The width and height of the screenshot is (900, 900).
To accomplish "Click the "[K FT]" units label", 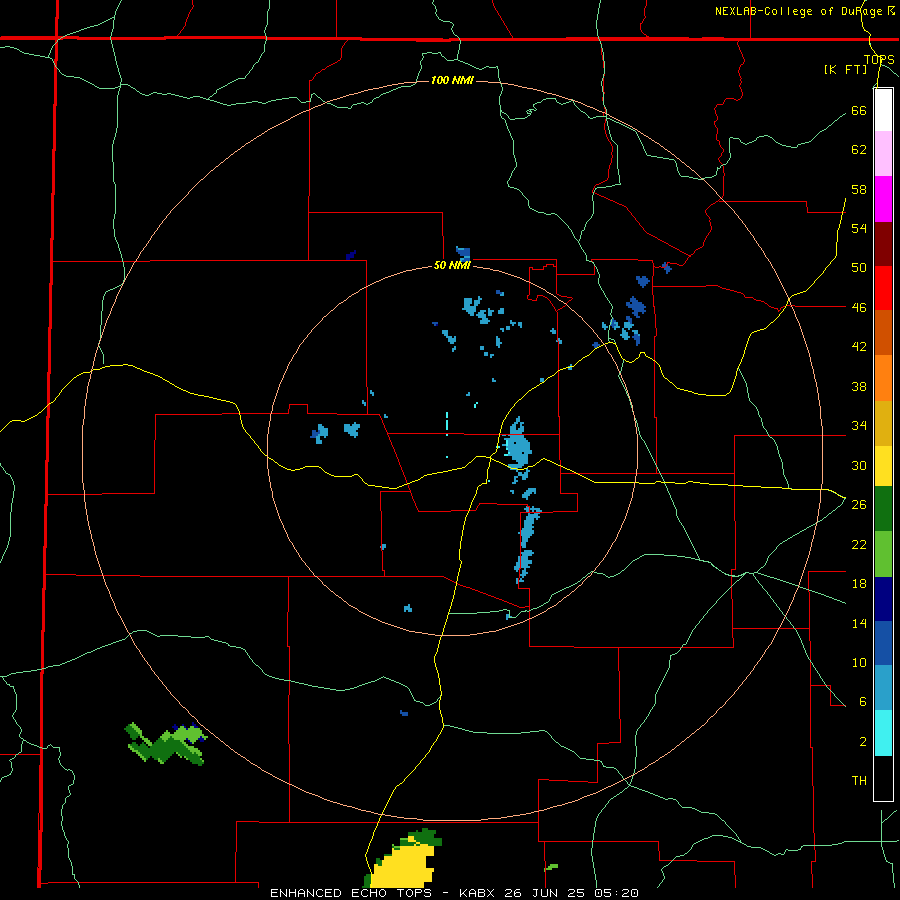I will point(845,69).
